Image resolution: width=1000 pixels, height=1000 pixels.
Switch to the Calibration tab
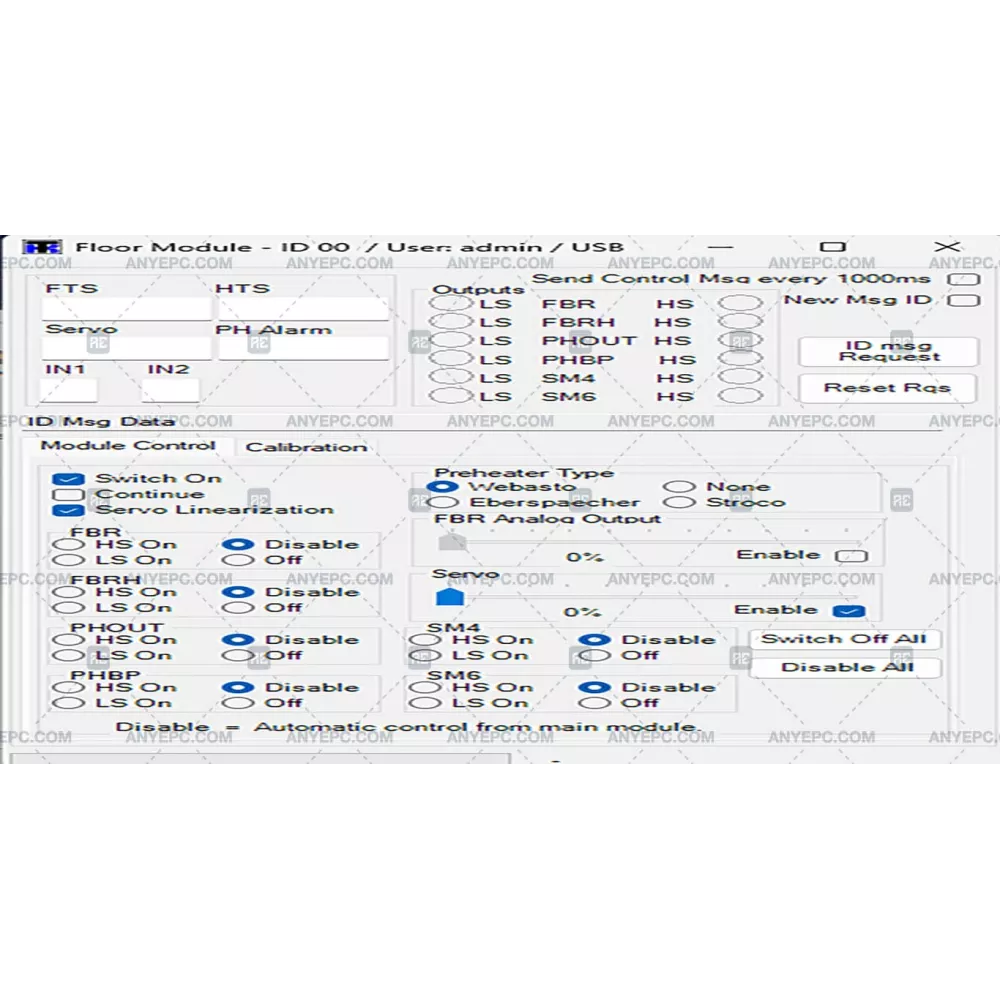[x=306, y=447]
